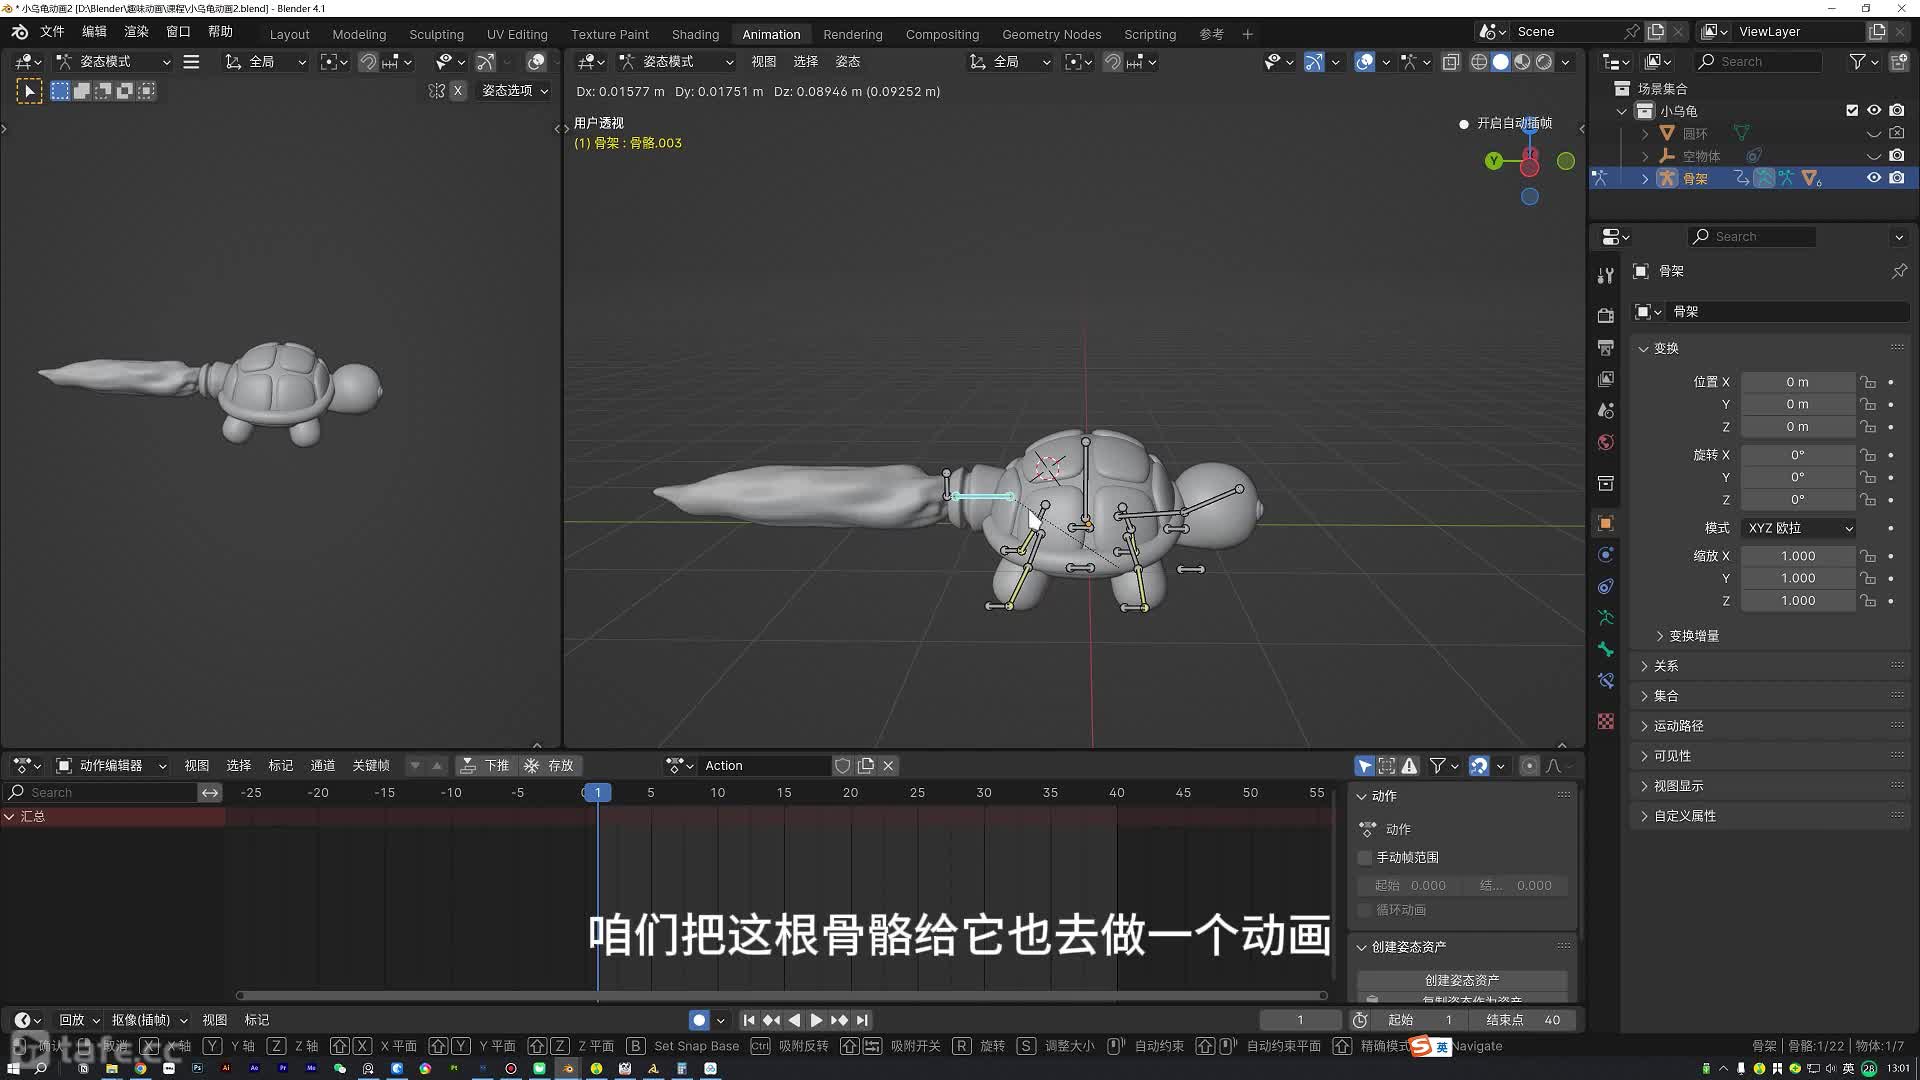This screenshot has height=1080, width=1920.
Task: Open the Object Constraints properties tab
Action: [x=1606, y=586]
